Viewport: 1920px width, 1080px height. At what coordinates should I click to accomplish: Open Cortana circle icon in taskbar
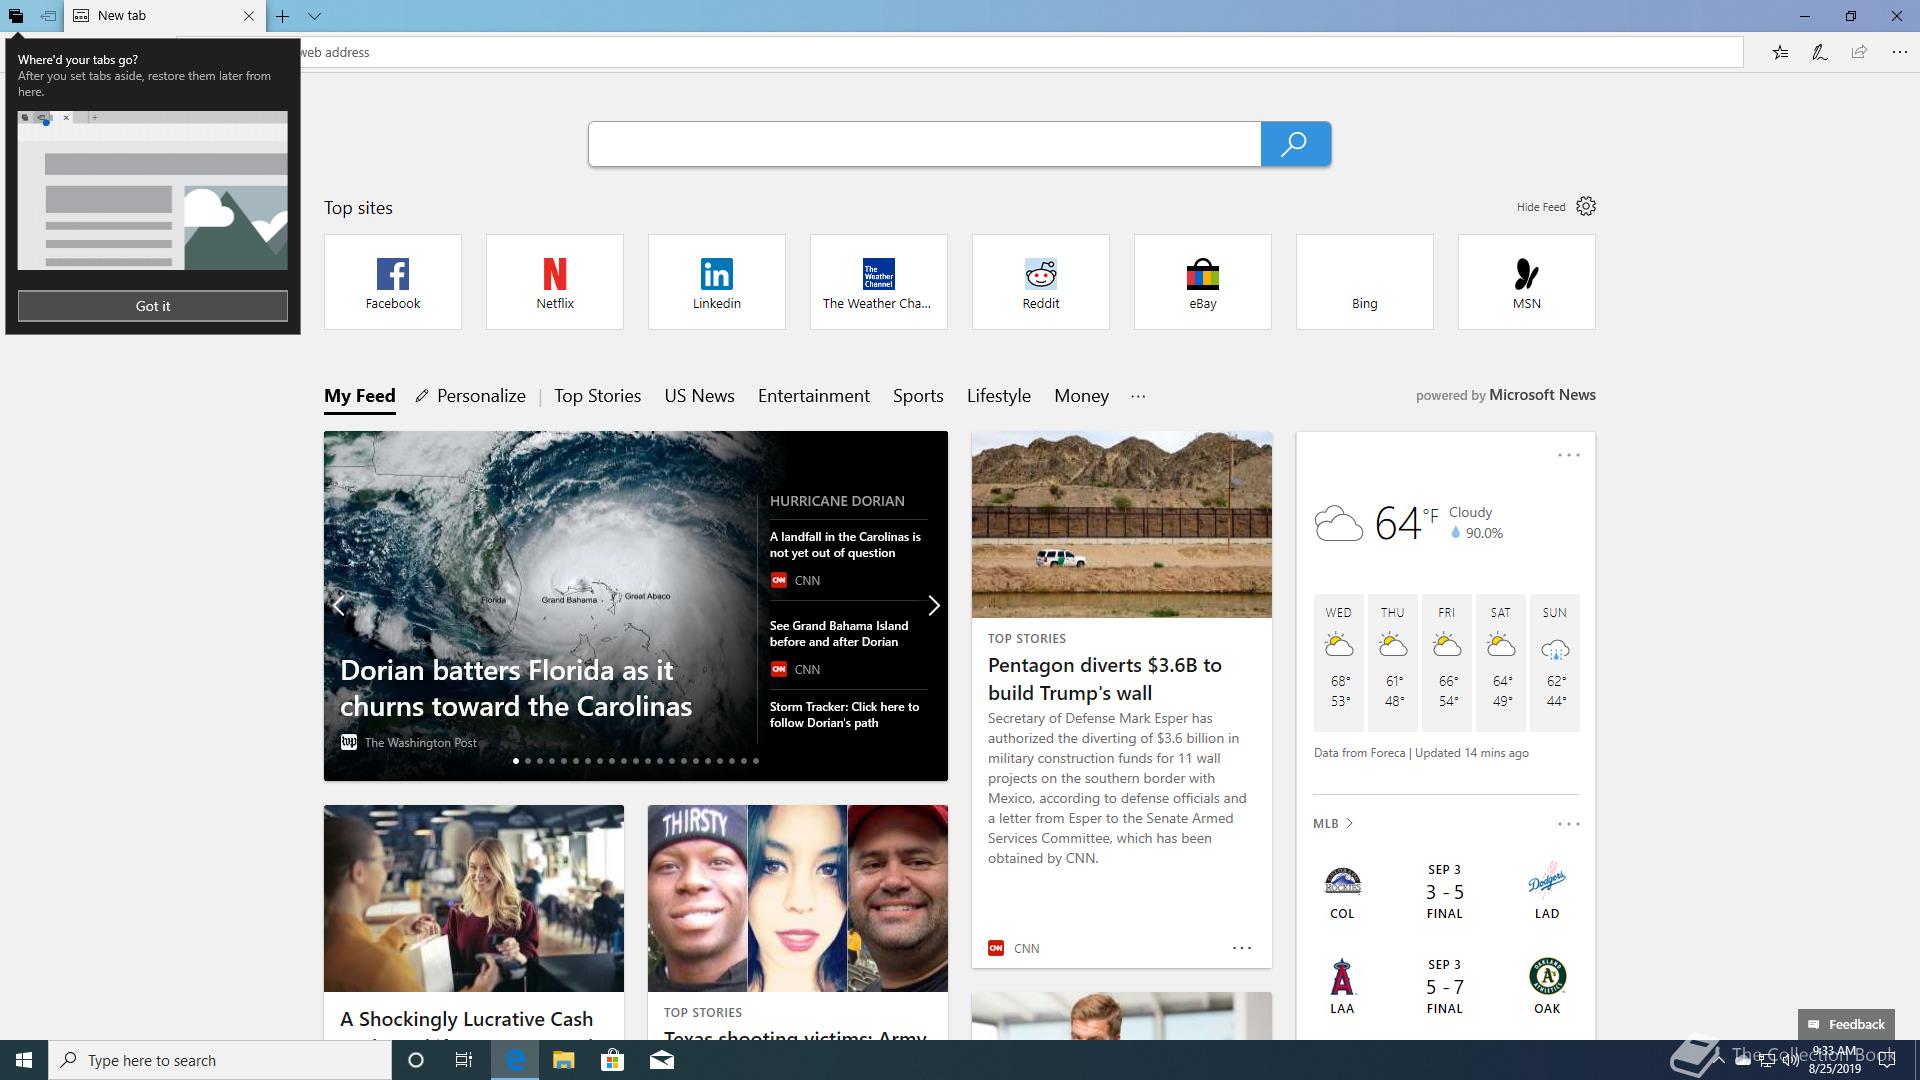pos(416,1060)
